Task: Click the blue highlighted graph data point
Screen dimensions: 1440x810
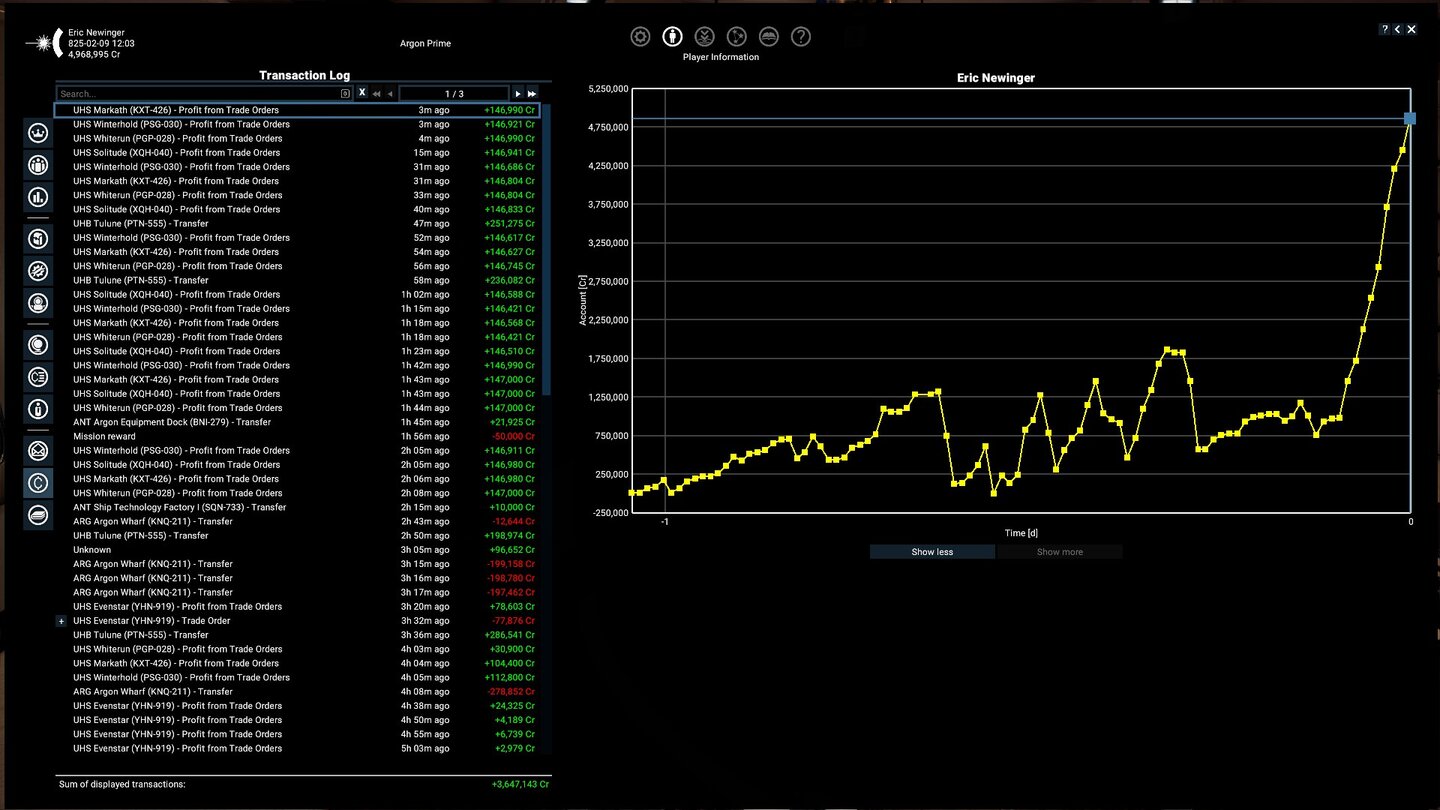Action: (1410, 119)
